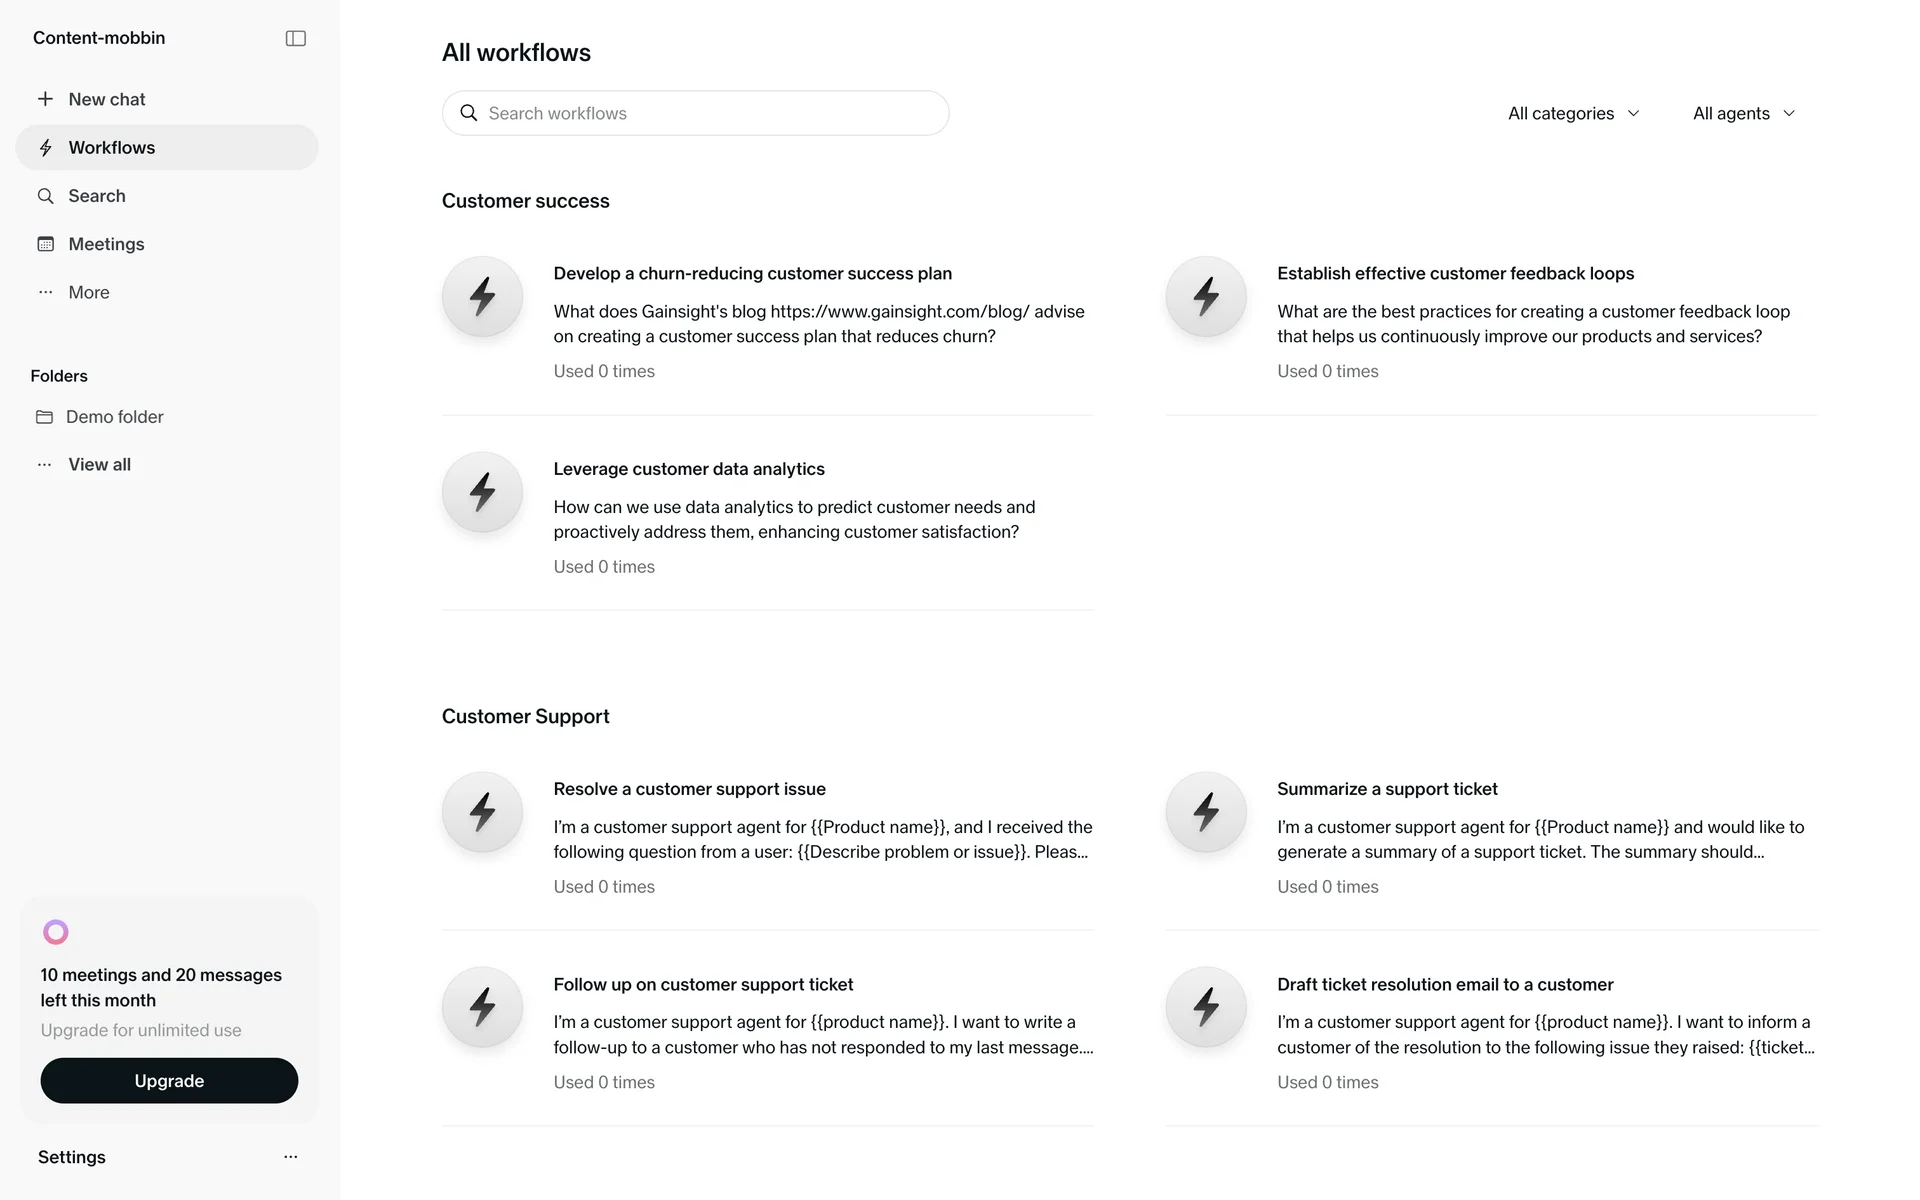Click the plus icon beside New chat

45,99
